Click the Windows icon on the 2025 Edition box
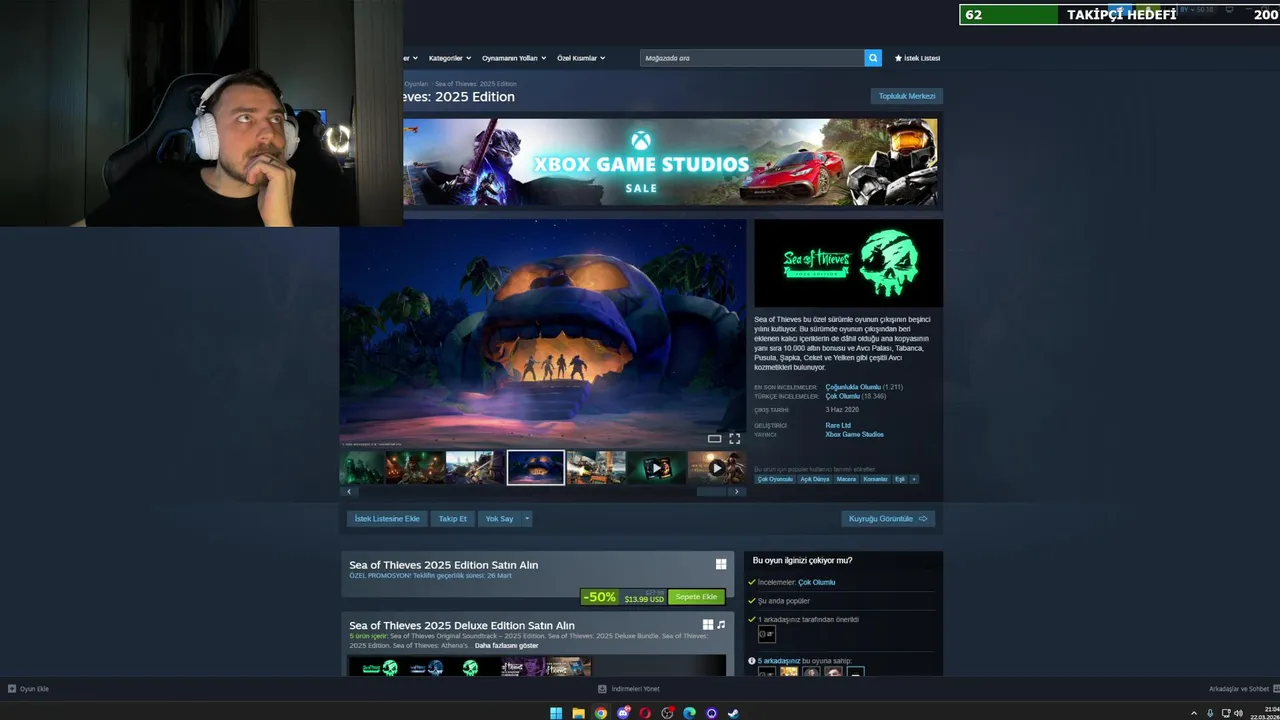The height and width of the screenshot is (720, 1280). point(721,565)
